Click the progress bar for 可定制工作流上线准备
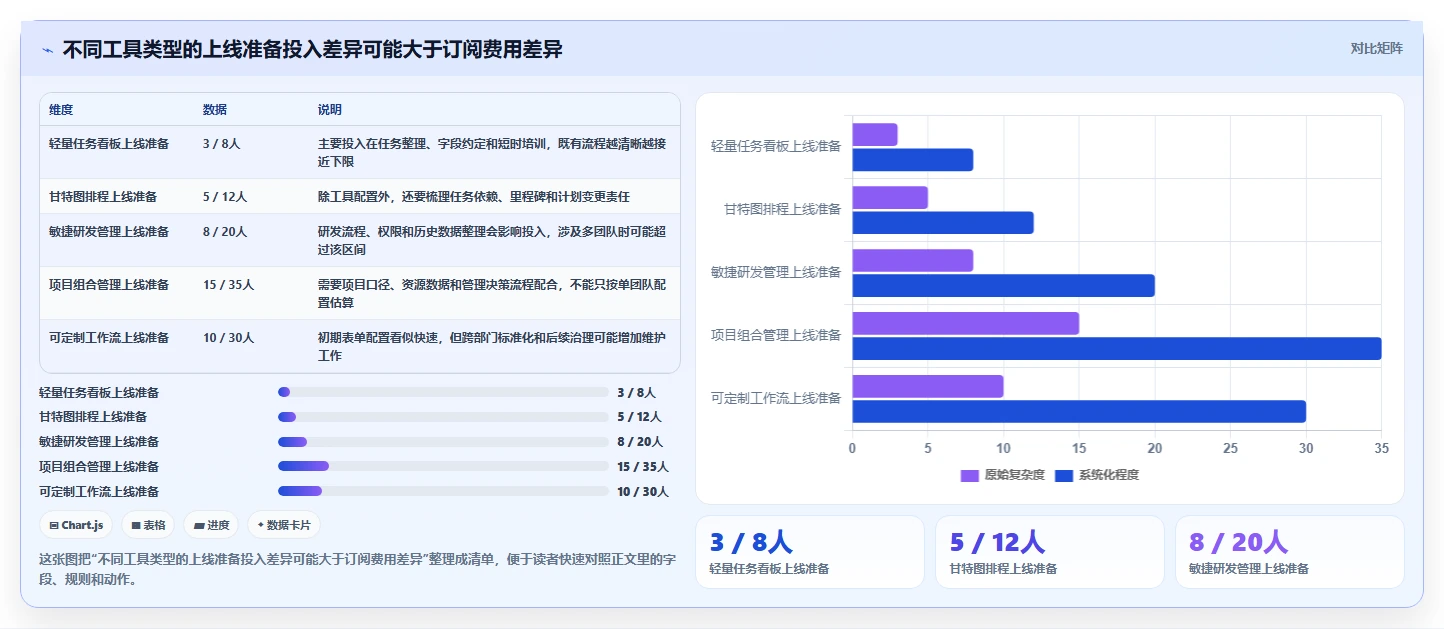 click(x=443, y=491)
